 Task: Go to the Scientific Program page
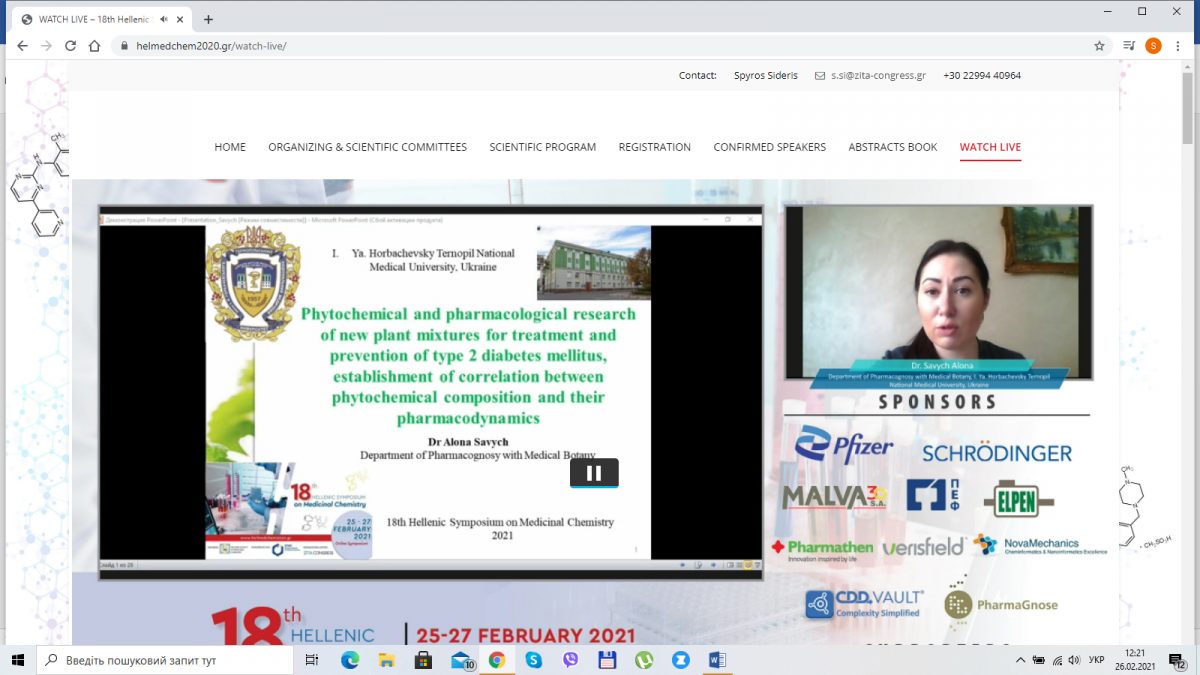(x=542, y=147)
